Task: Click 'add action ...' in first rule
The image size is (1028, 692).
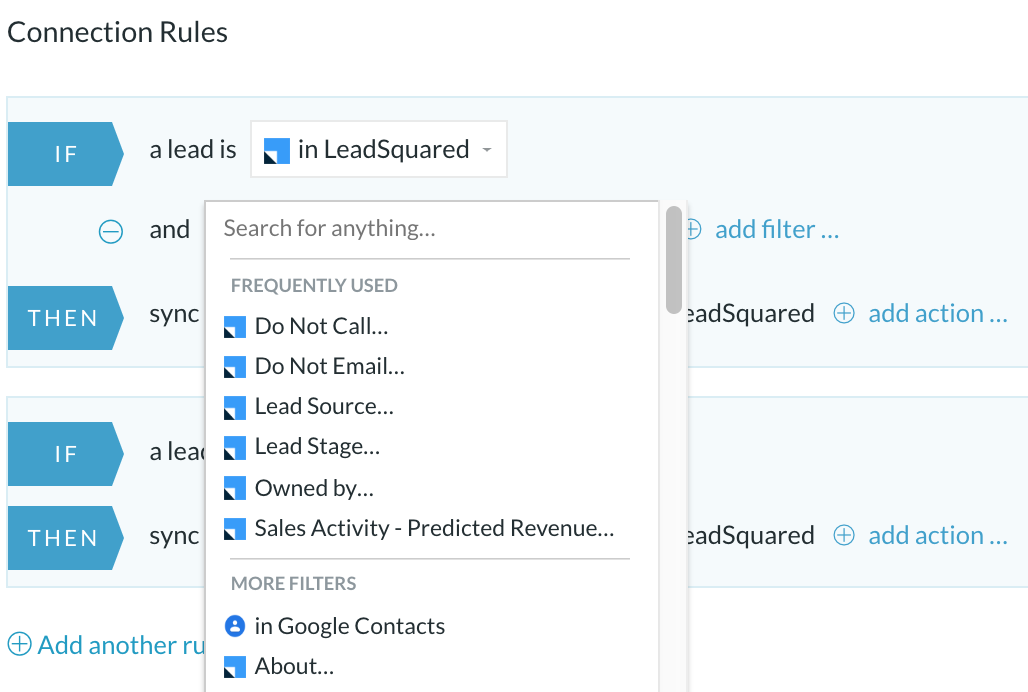Action: point(938,314)
